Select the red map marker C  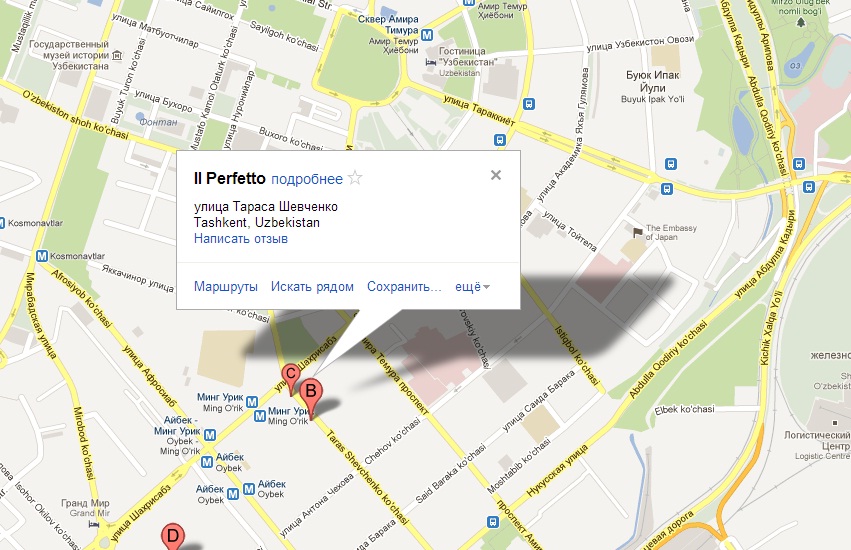point(290,376)
